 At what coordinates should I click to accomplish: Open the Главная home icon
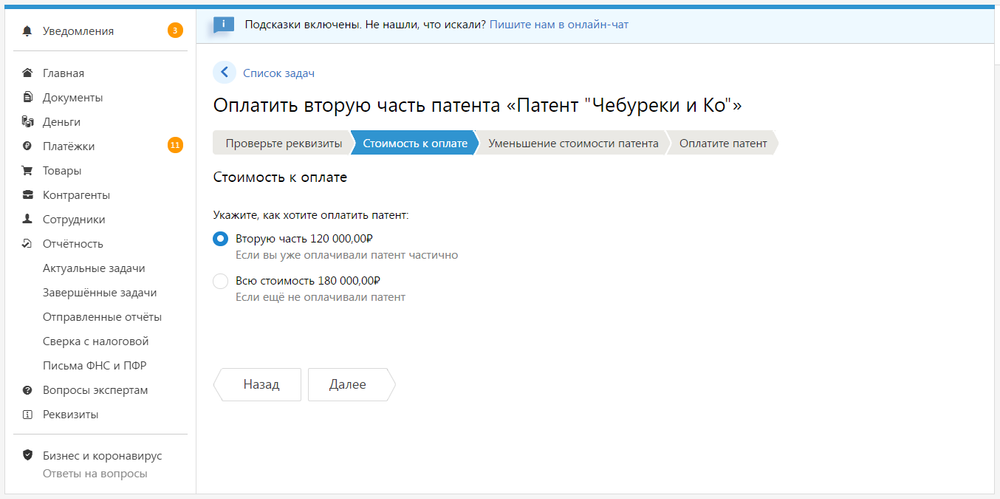[27, 73]
